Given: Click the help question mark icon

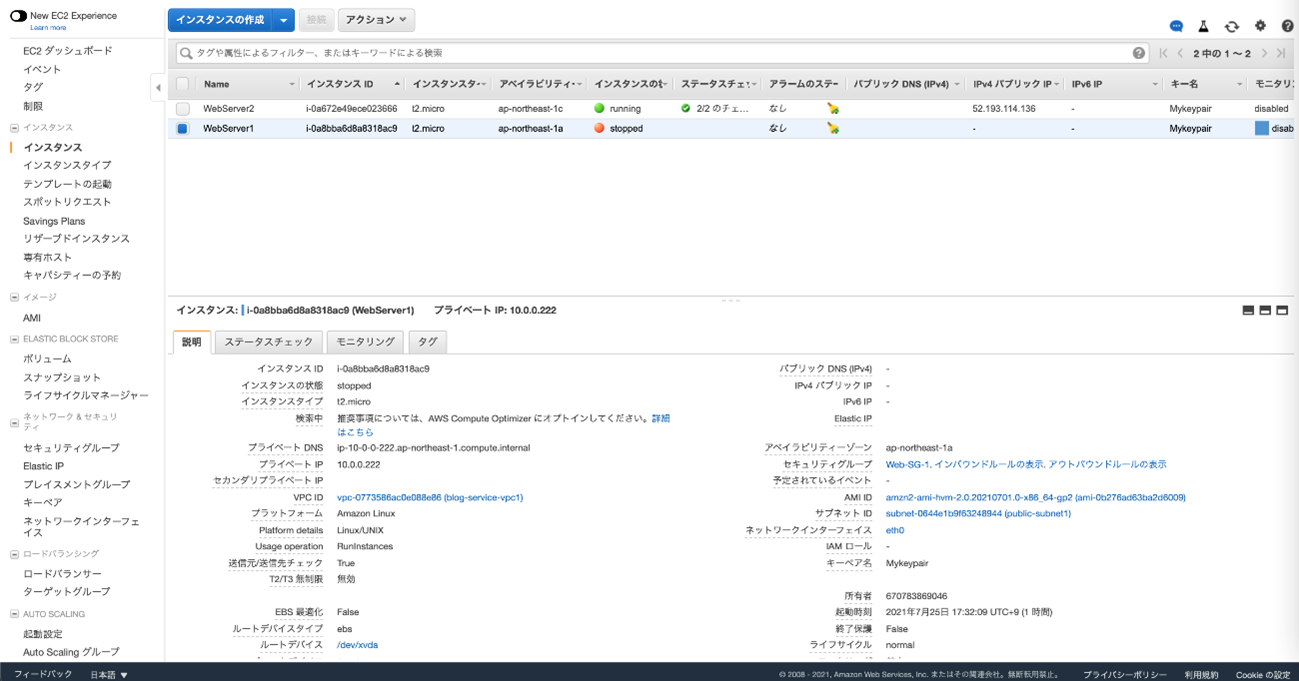Looking at the screenshot, I should point(1287,26).
